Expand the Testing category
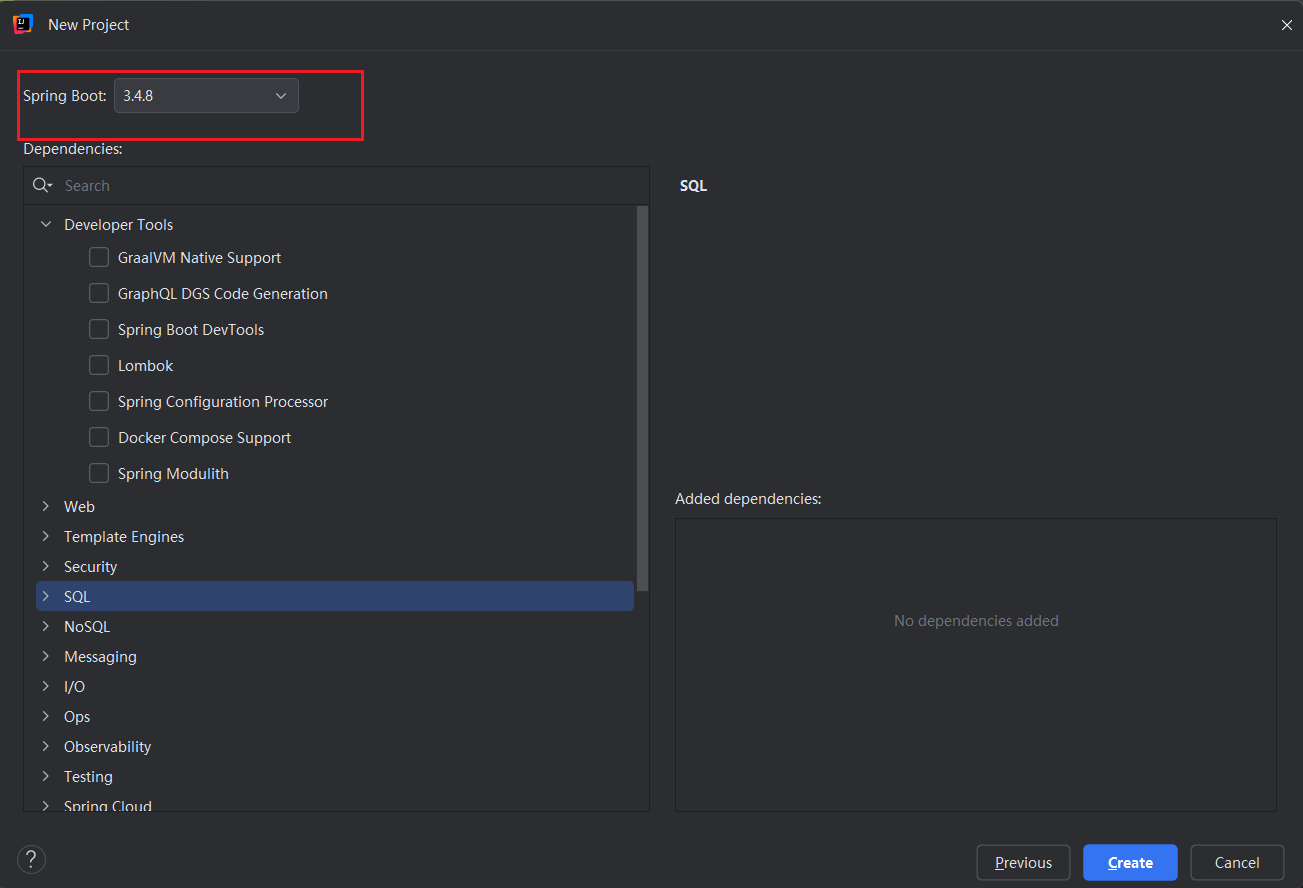 (x=45, y=776)
